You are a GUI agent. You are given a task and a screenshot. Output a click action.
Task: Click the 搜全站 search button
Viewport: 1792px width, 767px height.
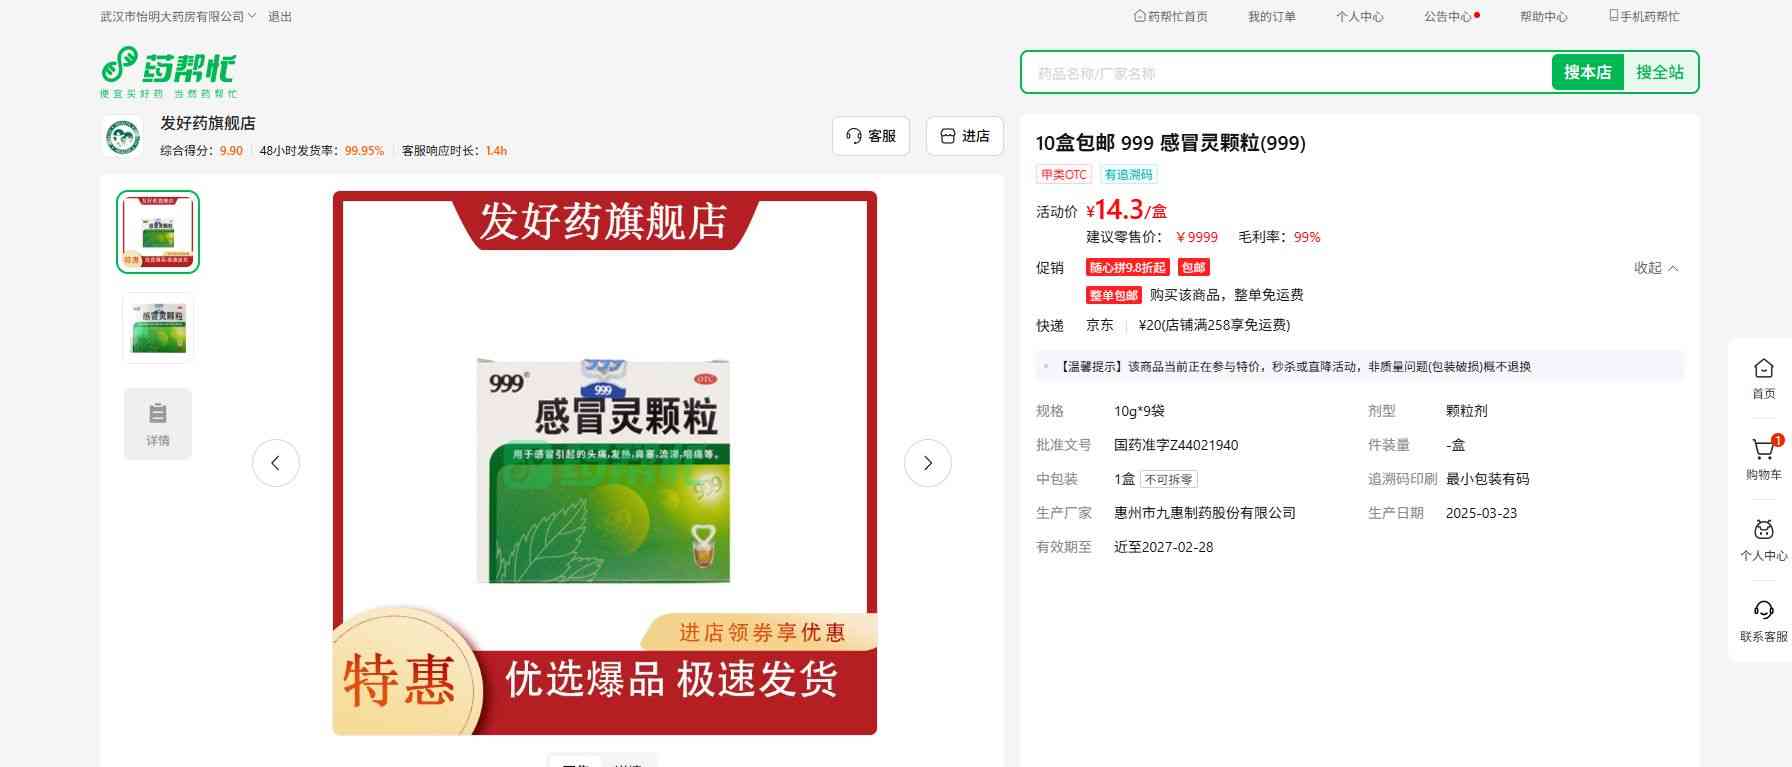click(x=1659, y=72)
